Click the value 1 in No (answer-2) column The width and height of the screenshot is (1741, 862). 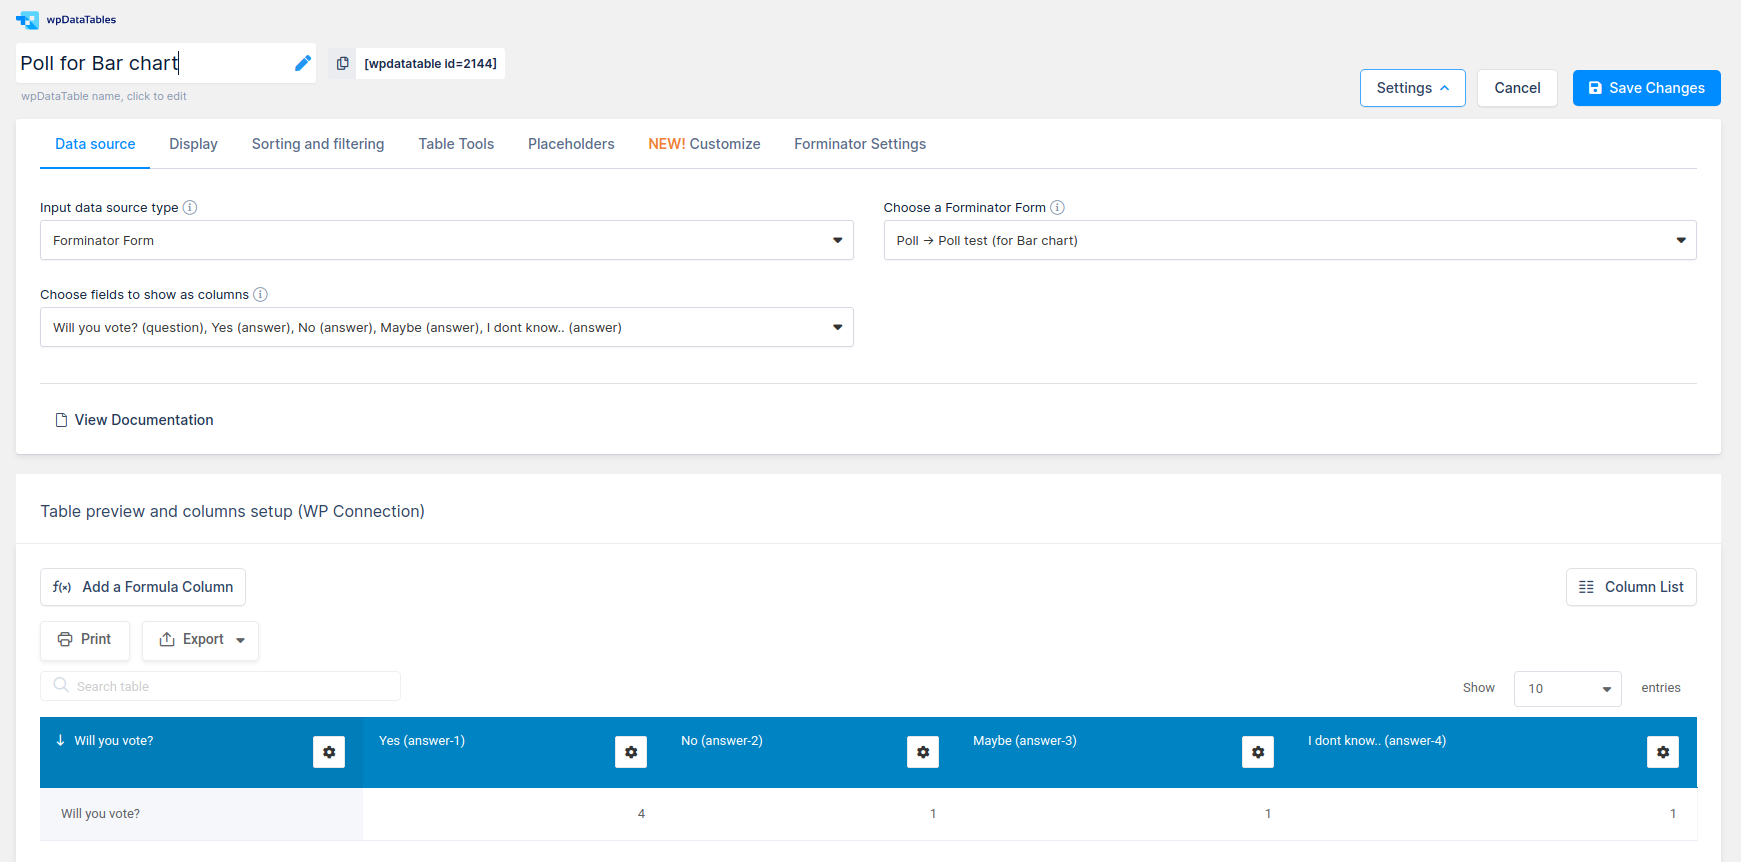[x=933, y=814]
